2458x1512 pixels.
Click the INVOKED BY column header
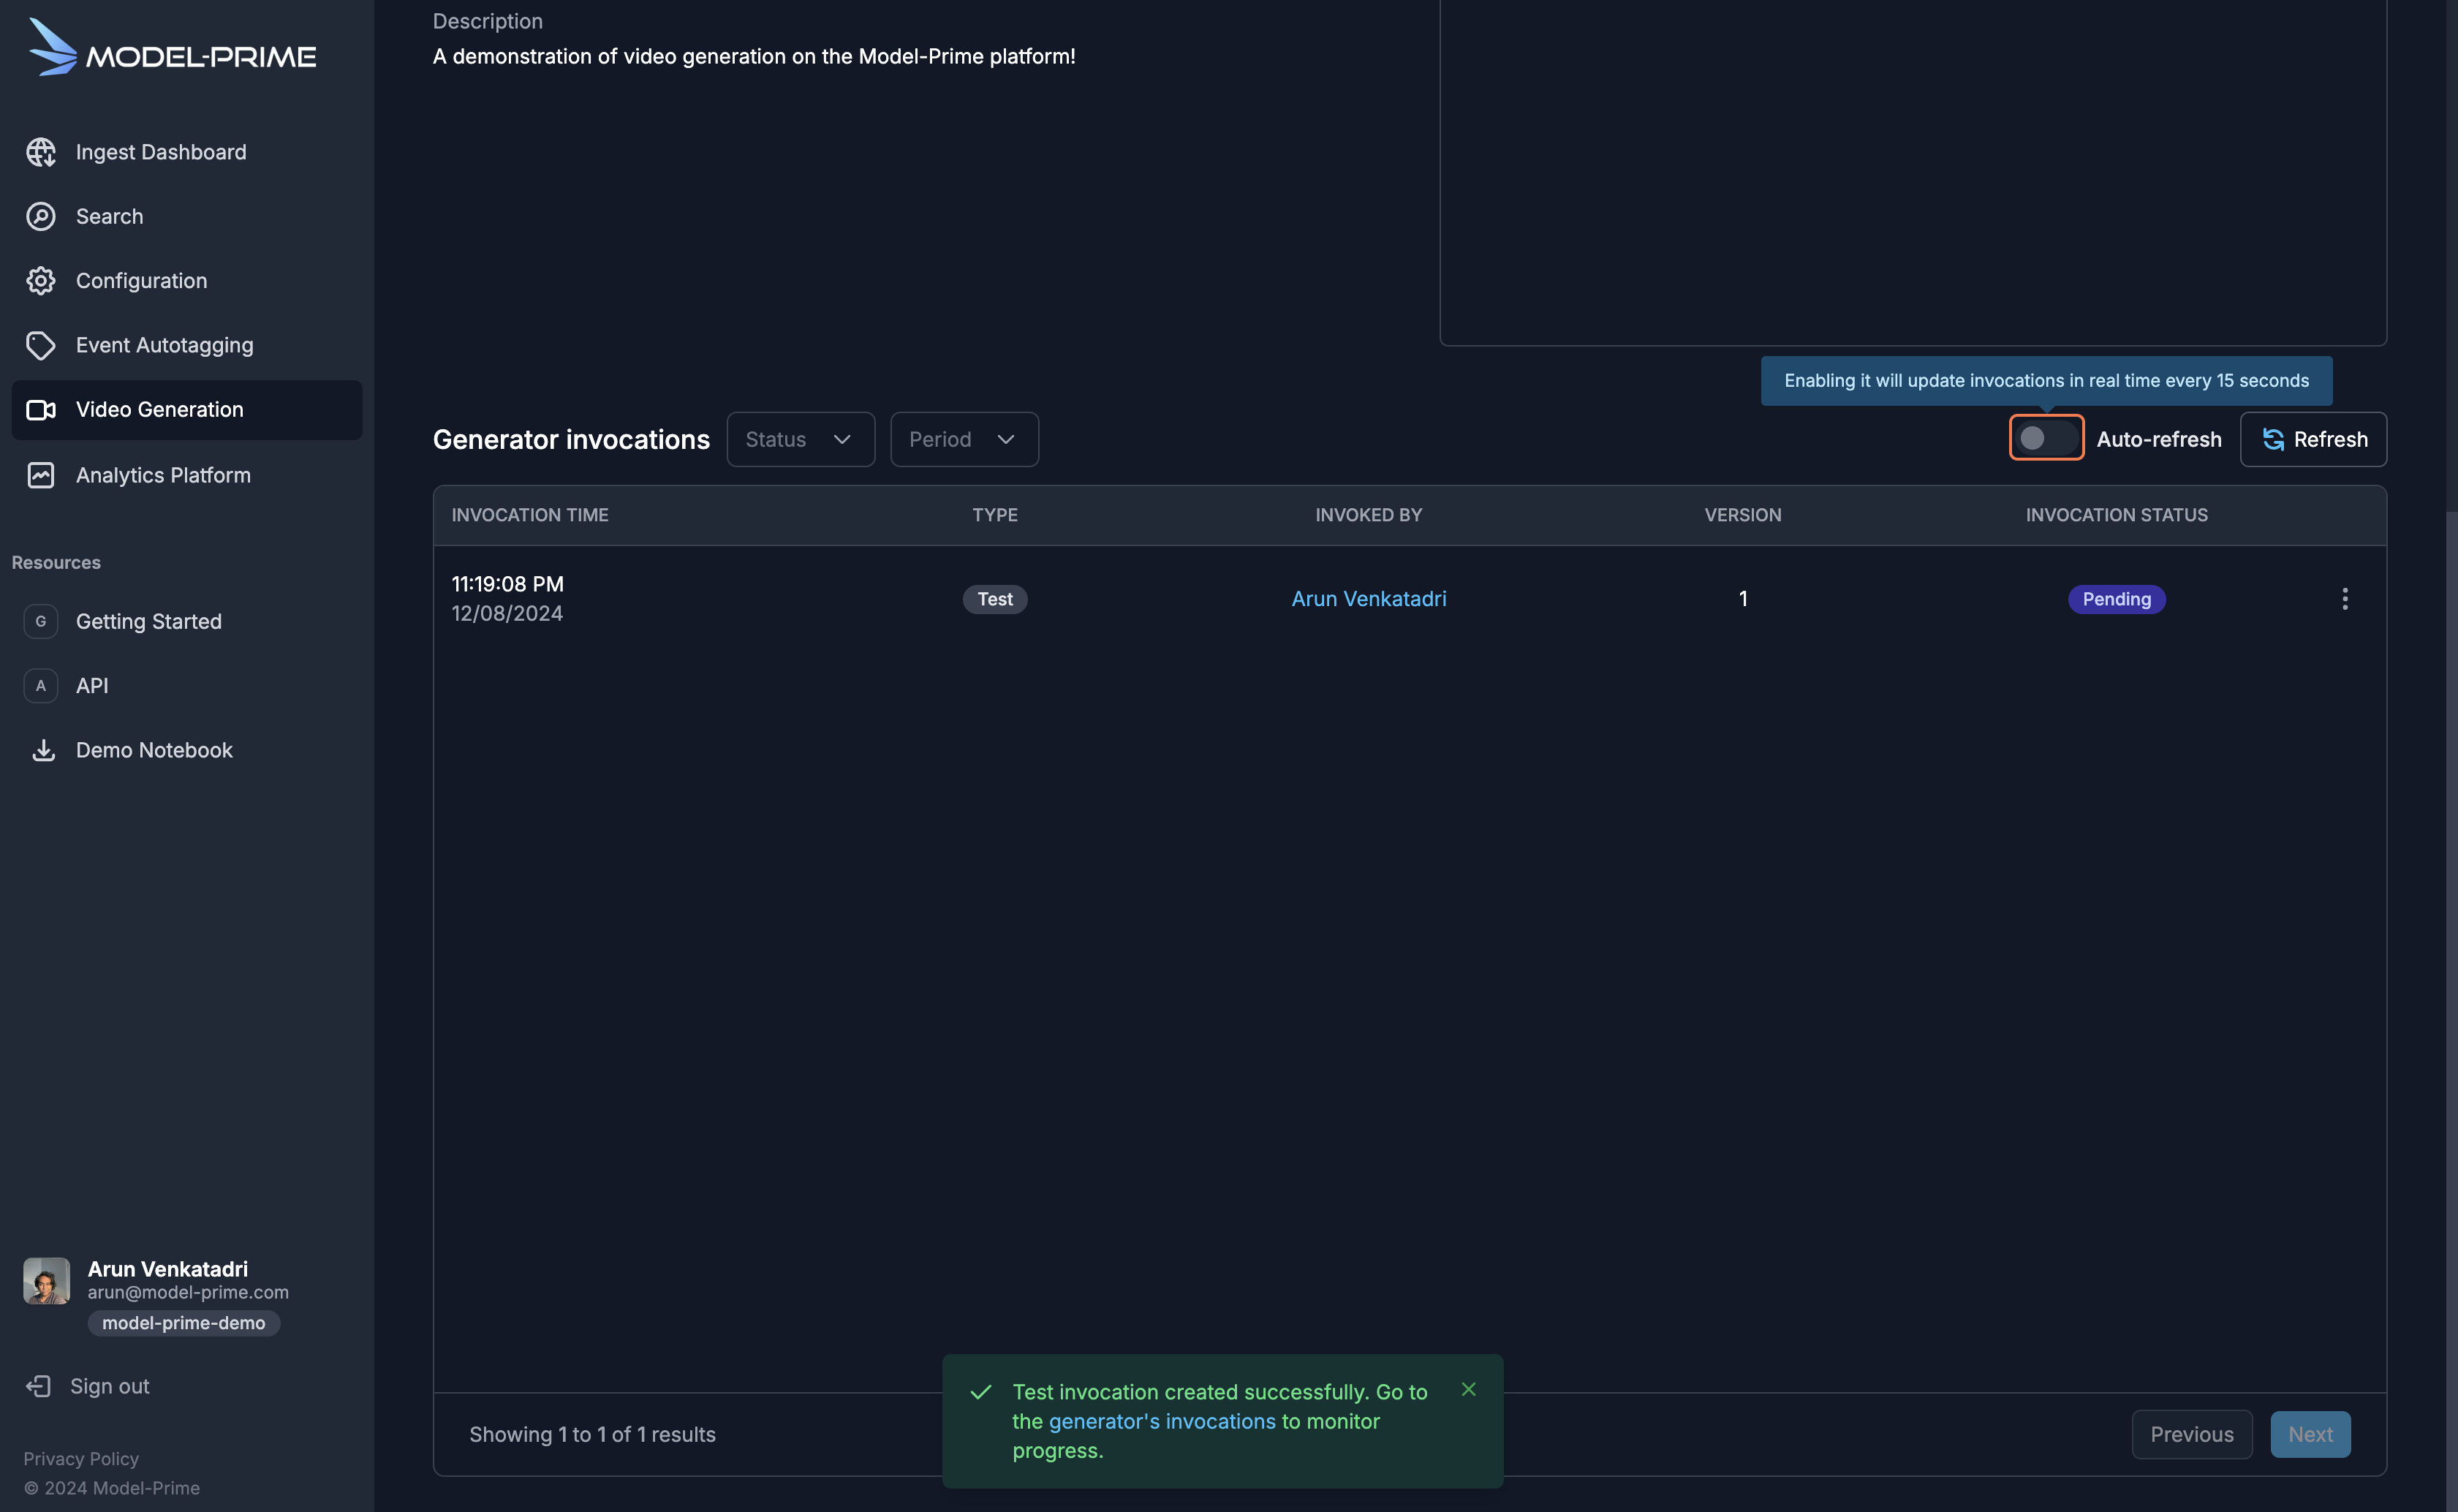[1368, 515]
